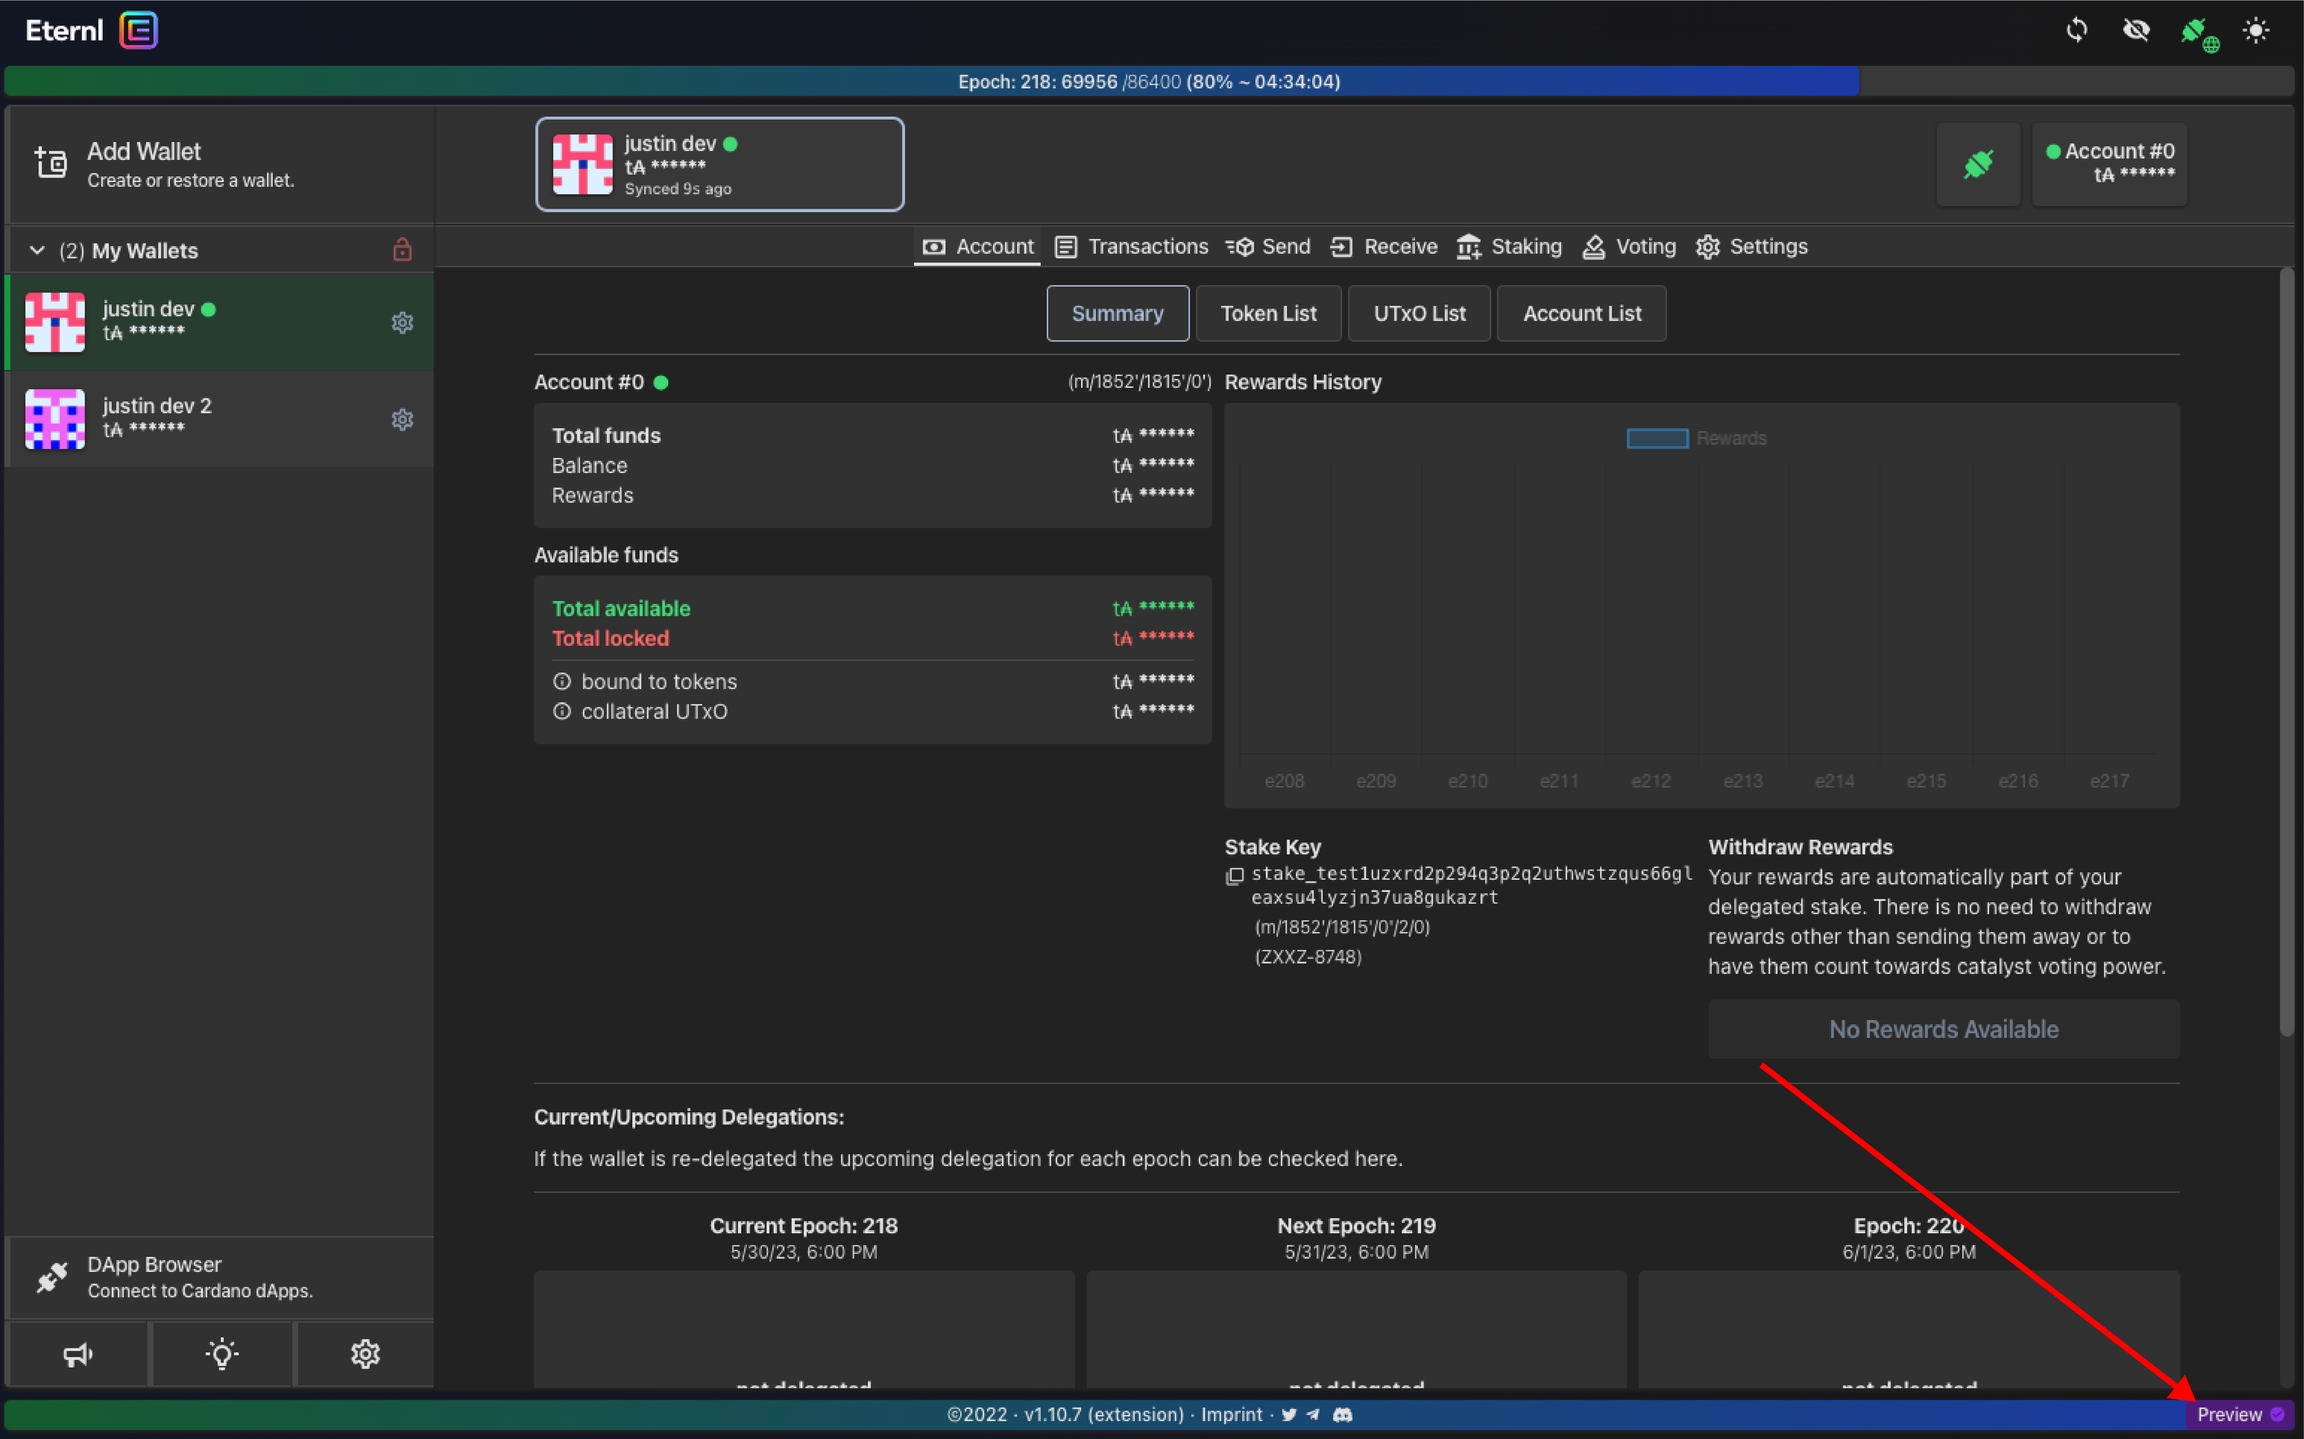Open settings gear for justin dev 2 wallet
The height and width of the screenshot is (1439, 2304).
pyautogui.click(x=402, y=419)
